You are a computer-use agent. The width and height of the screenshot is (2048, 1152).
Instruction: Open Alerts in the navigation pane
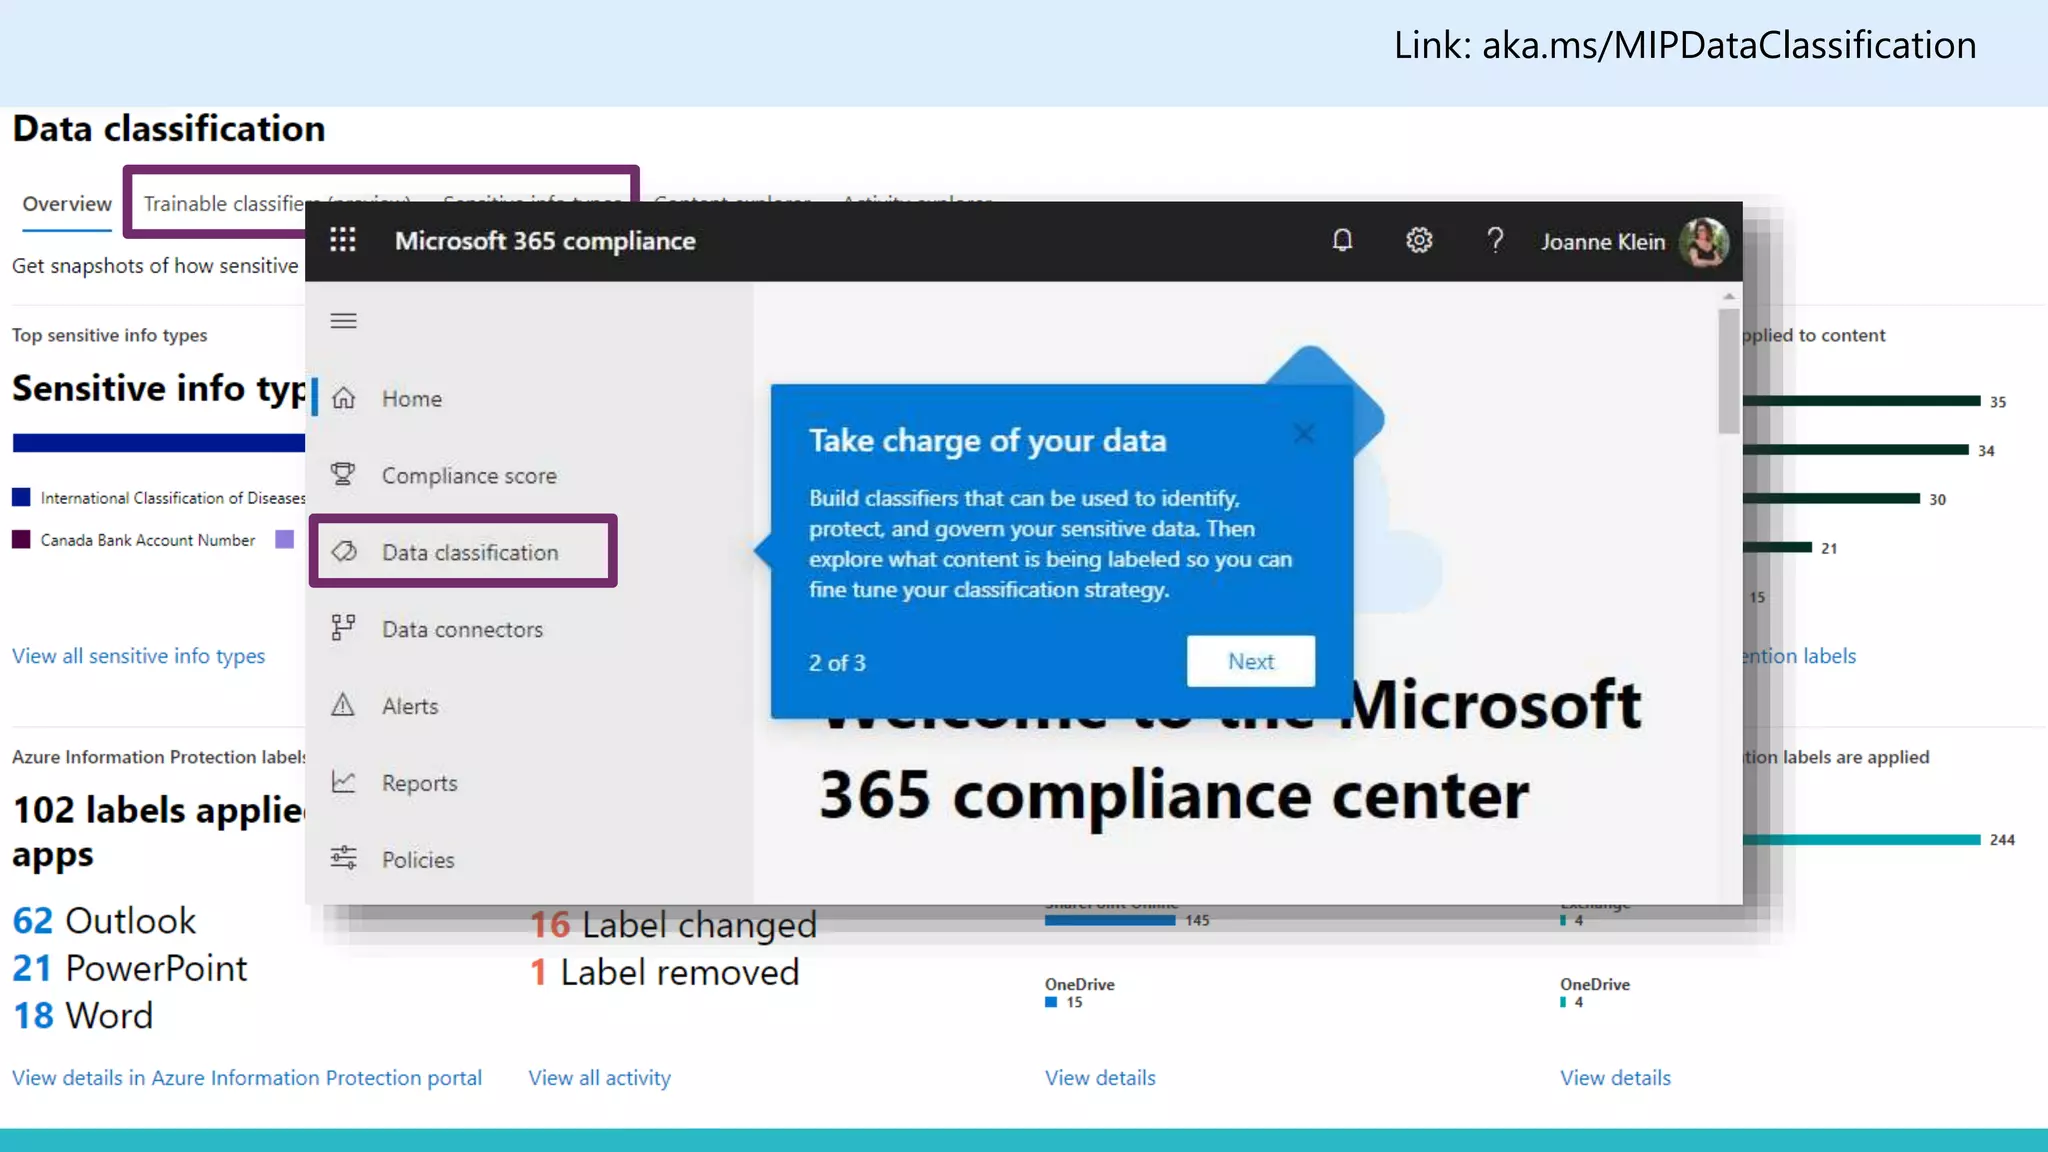click(x=410, y=706)
